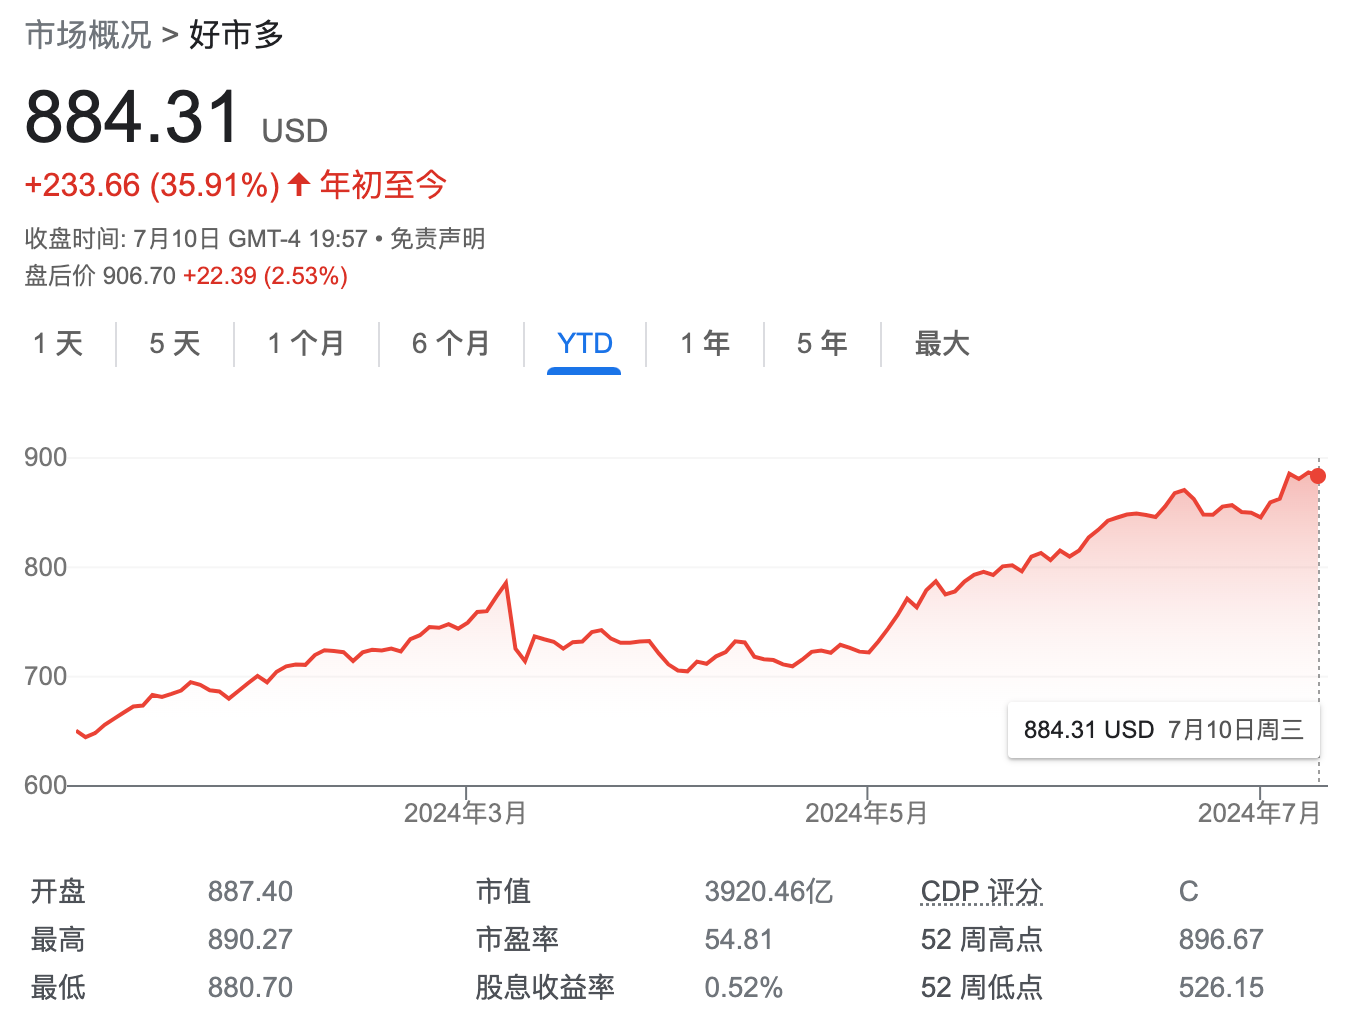Click the 市盈率 statistics label

click(517, 939)
